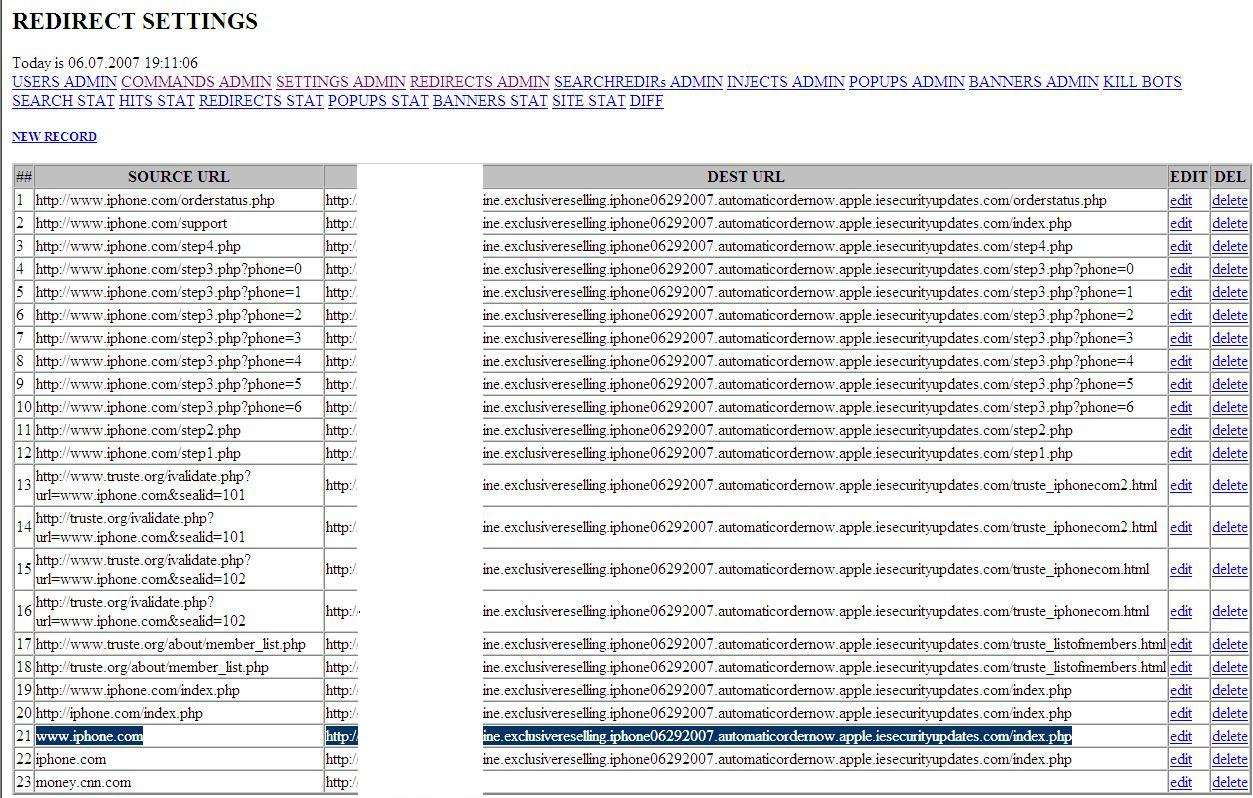Open the USERS ADMIN page
The height and width of the screenshot is (798, 1253).
[64, 82]
